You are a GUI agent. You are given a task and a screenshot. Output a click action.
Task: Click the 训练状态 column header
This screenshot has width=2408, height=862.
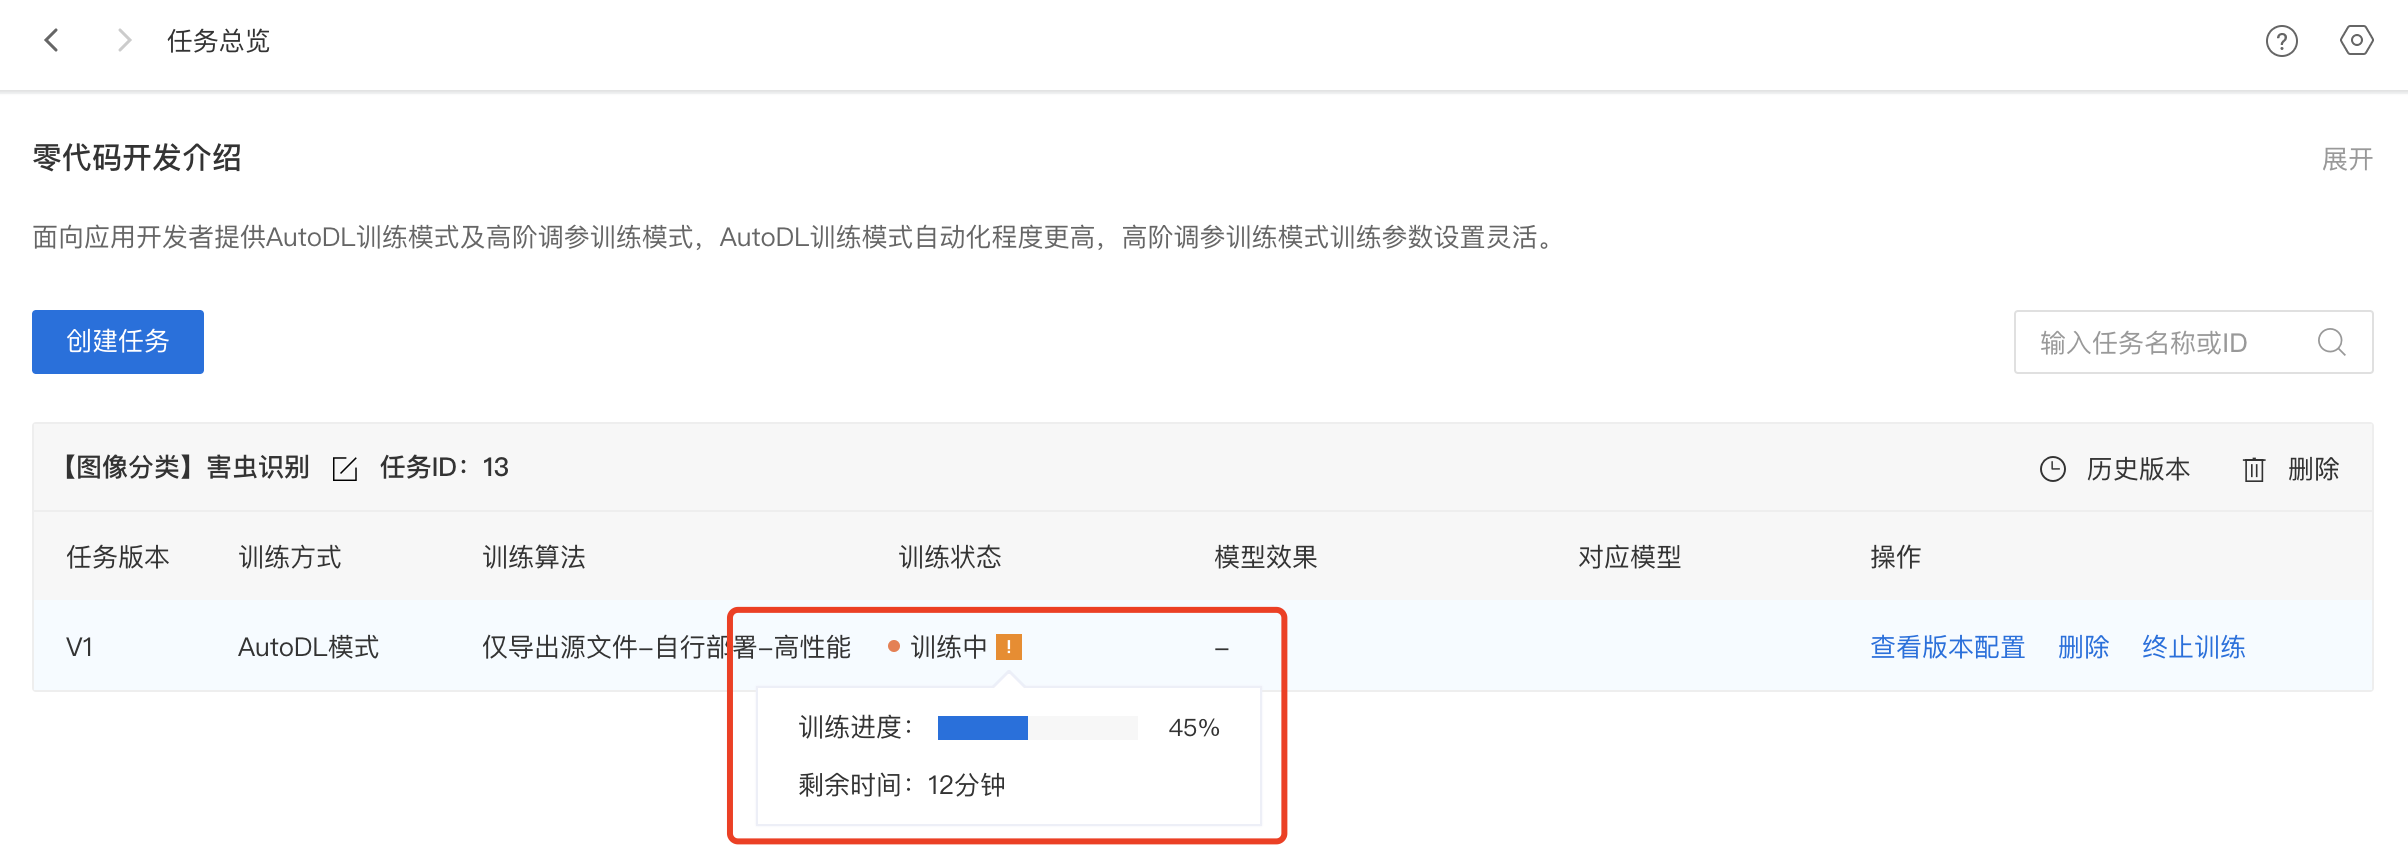(x=950, y=557)
